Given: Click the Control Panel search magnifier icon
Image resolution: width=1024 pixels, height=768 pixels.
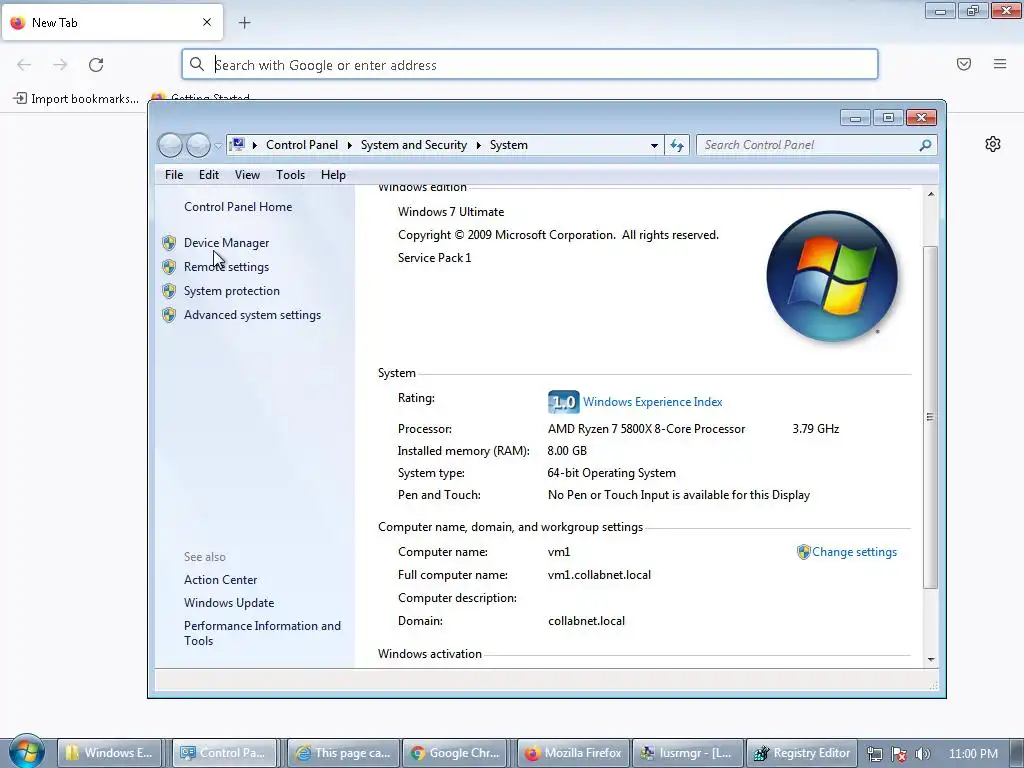Looking at the screenshot, I should click(x=925, y=145).
